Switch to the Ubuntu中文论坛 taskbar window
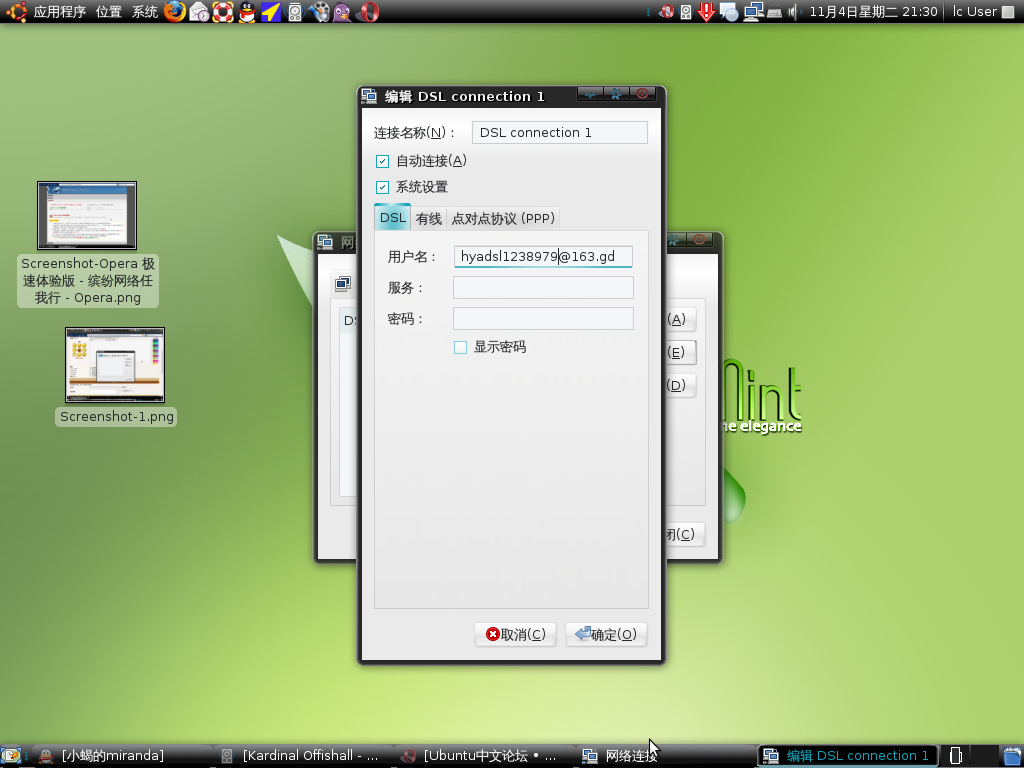 click(484, 756)
